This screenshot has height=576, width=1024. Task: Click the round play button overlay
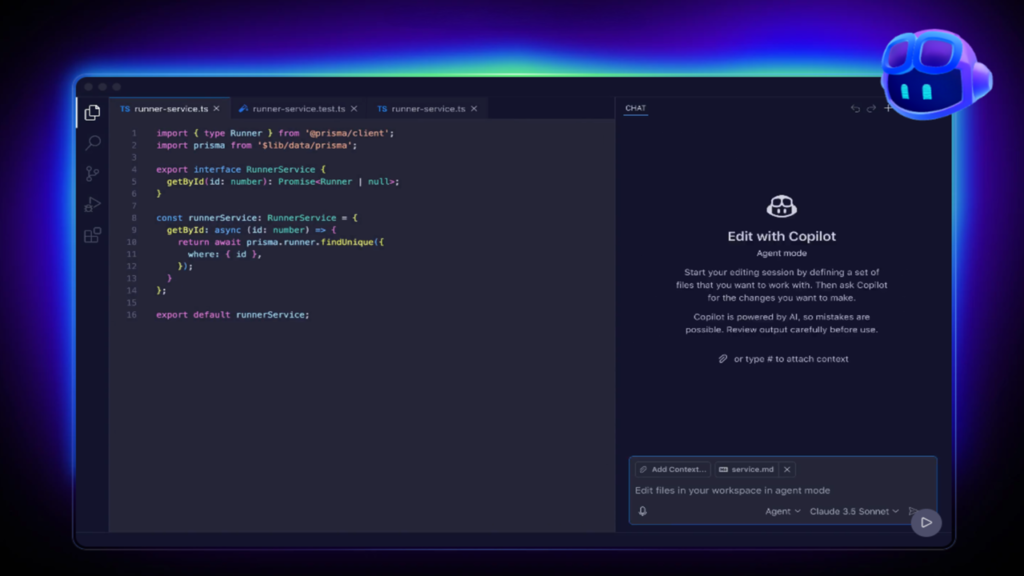point(926,522)
